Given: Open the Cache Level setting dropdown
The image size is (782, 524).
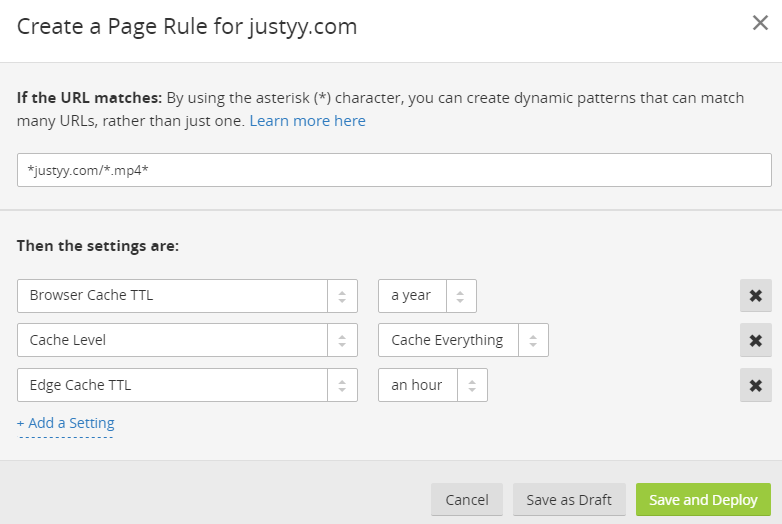Looking at the screenshot, I should tap(187, 340).
